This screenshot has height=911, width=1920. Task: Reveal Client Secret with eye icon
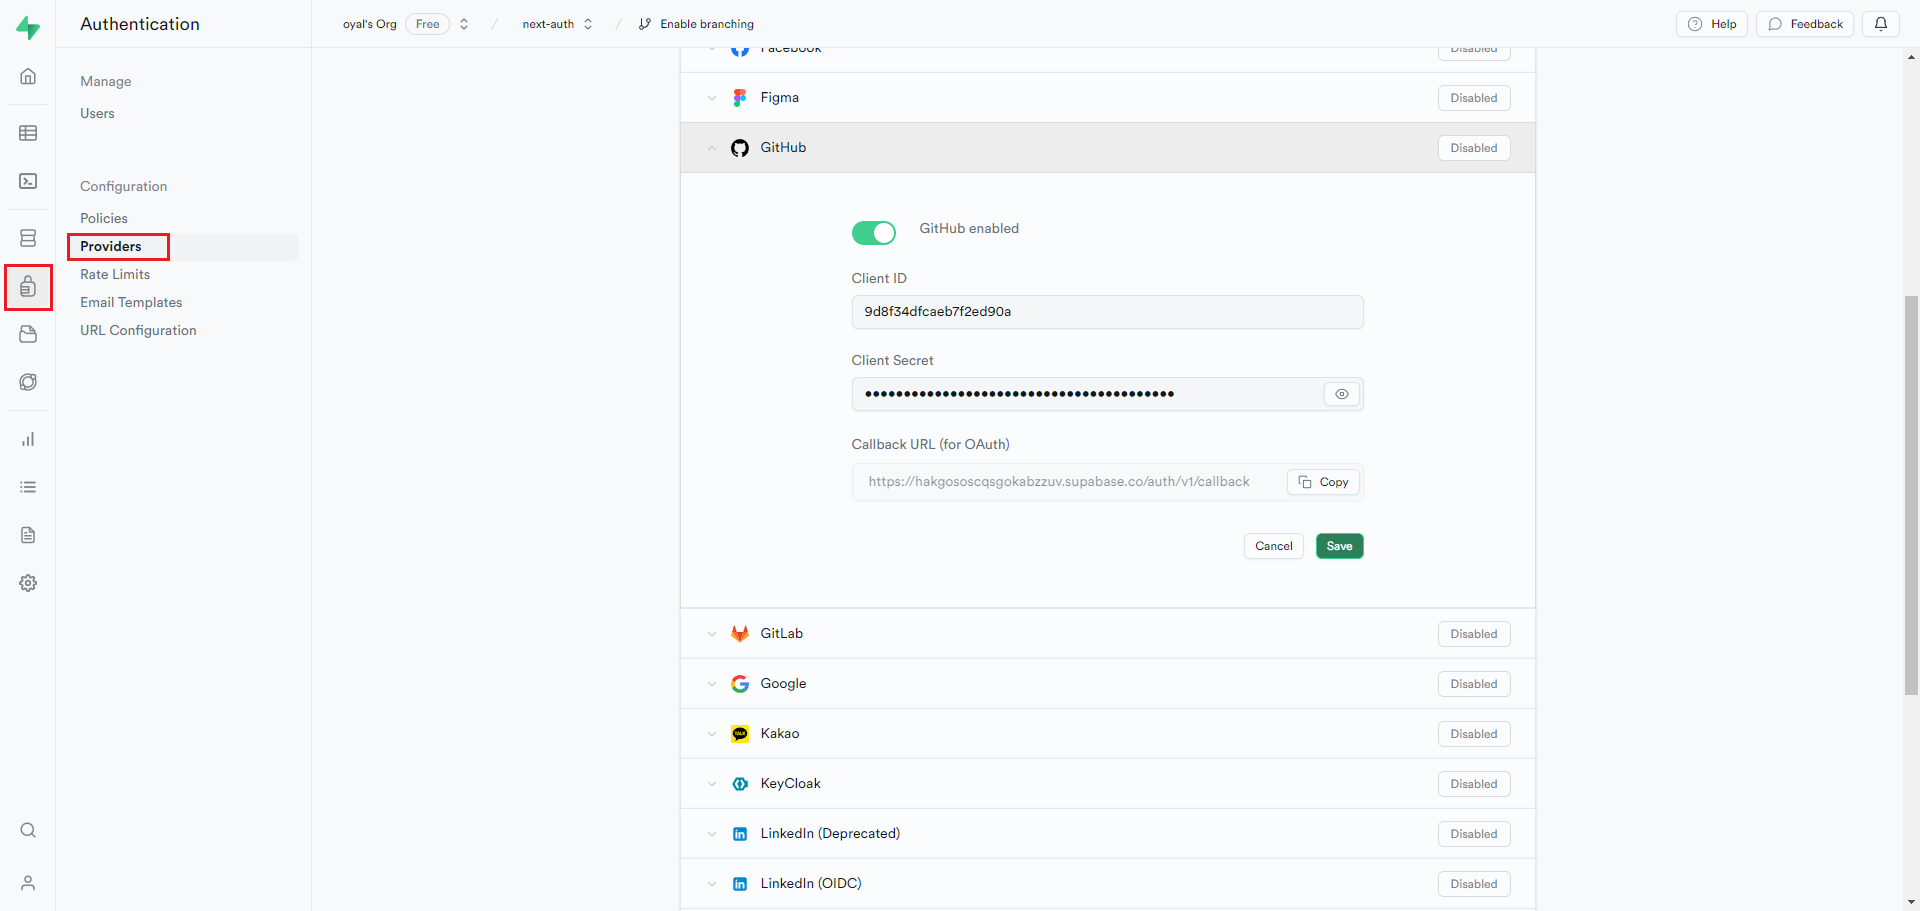coord(1341,394)
